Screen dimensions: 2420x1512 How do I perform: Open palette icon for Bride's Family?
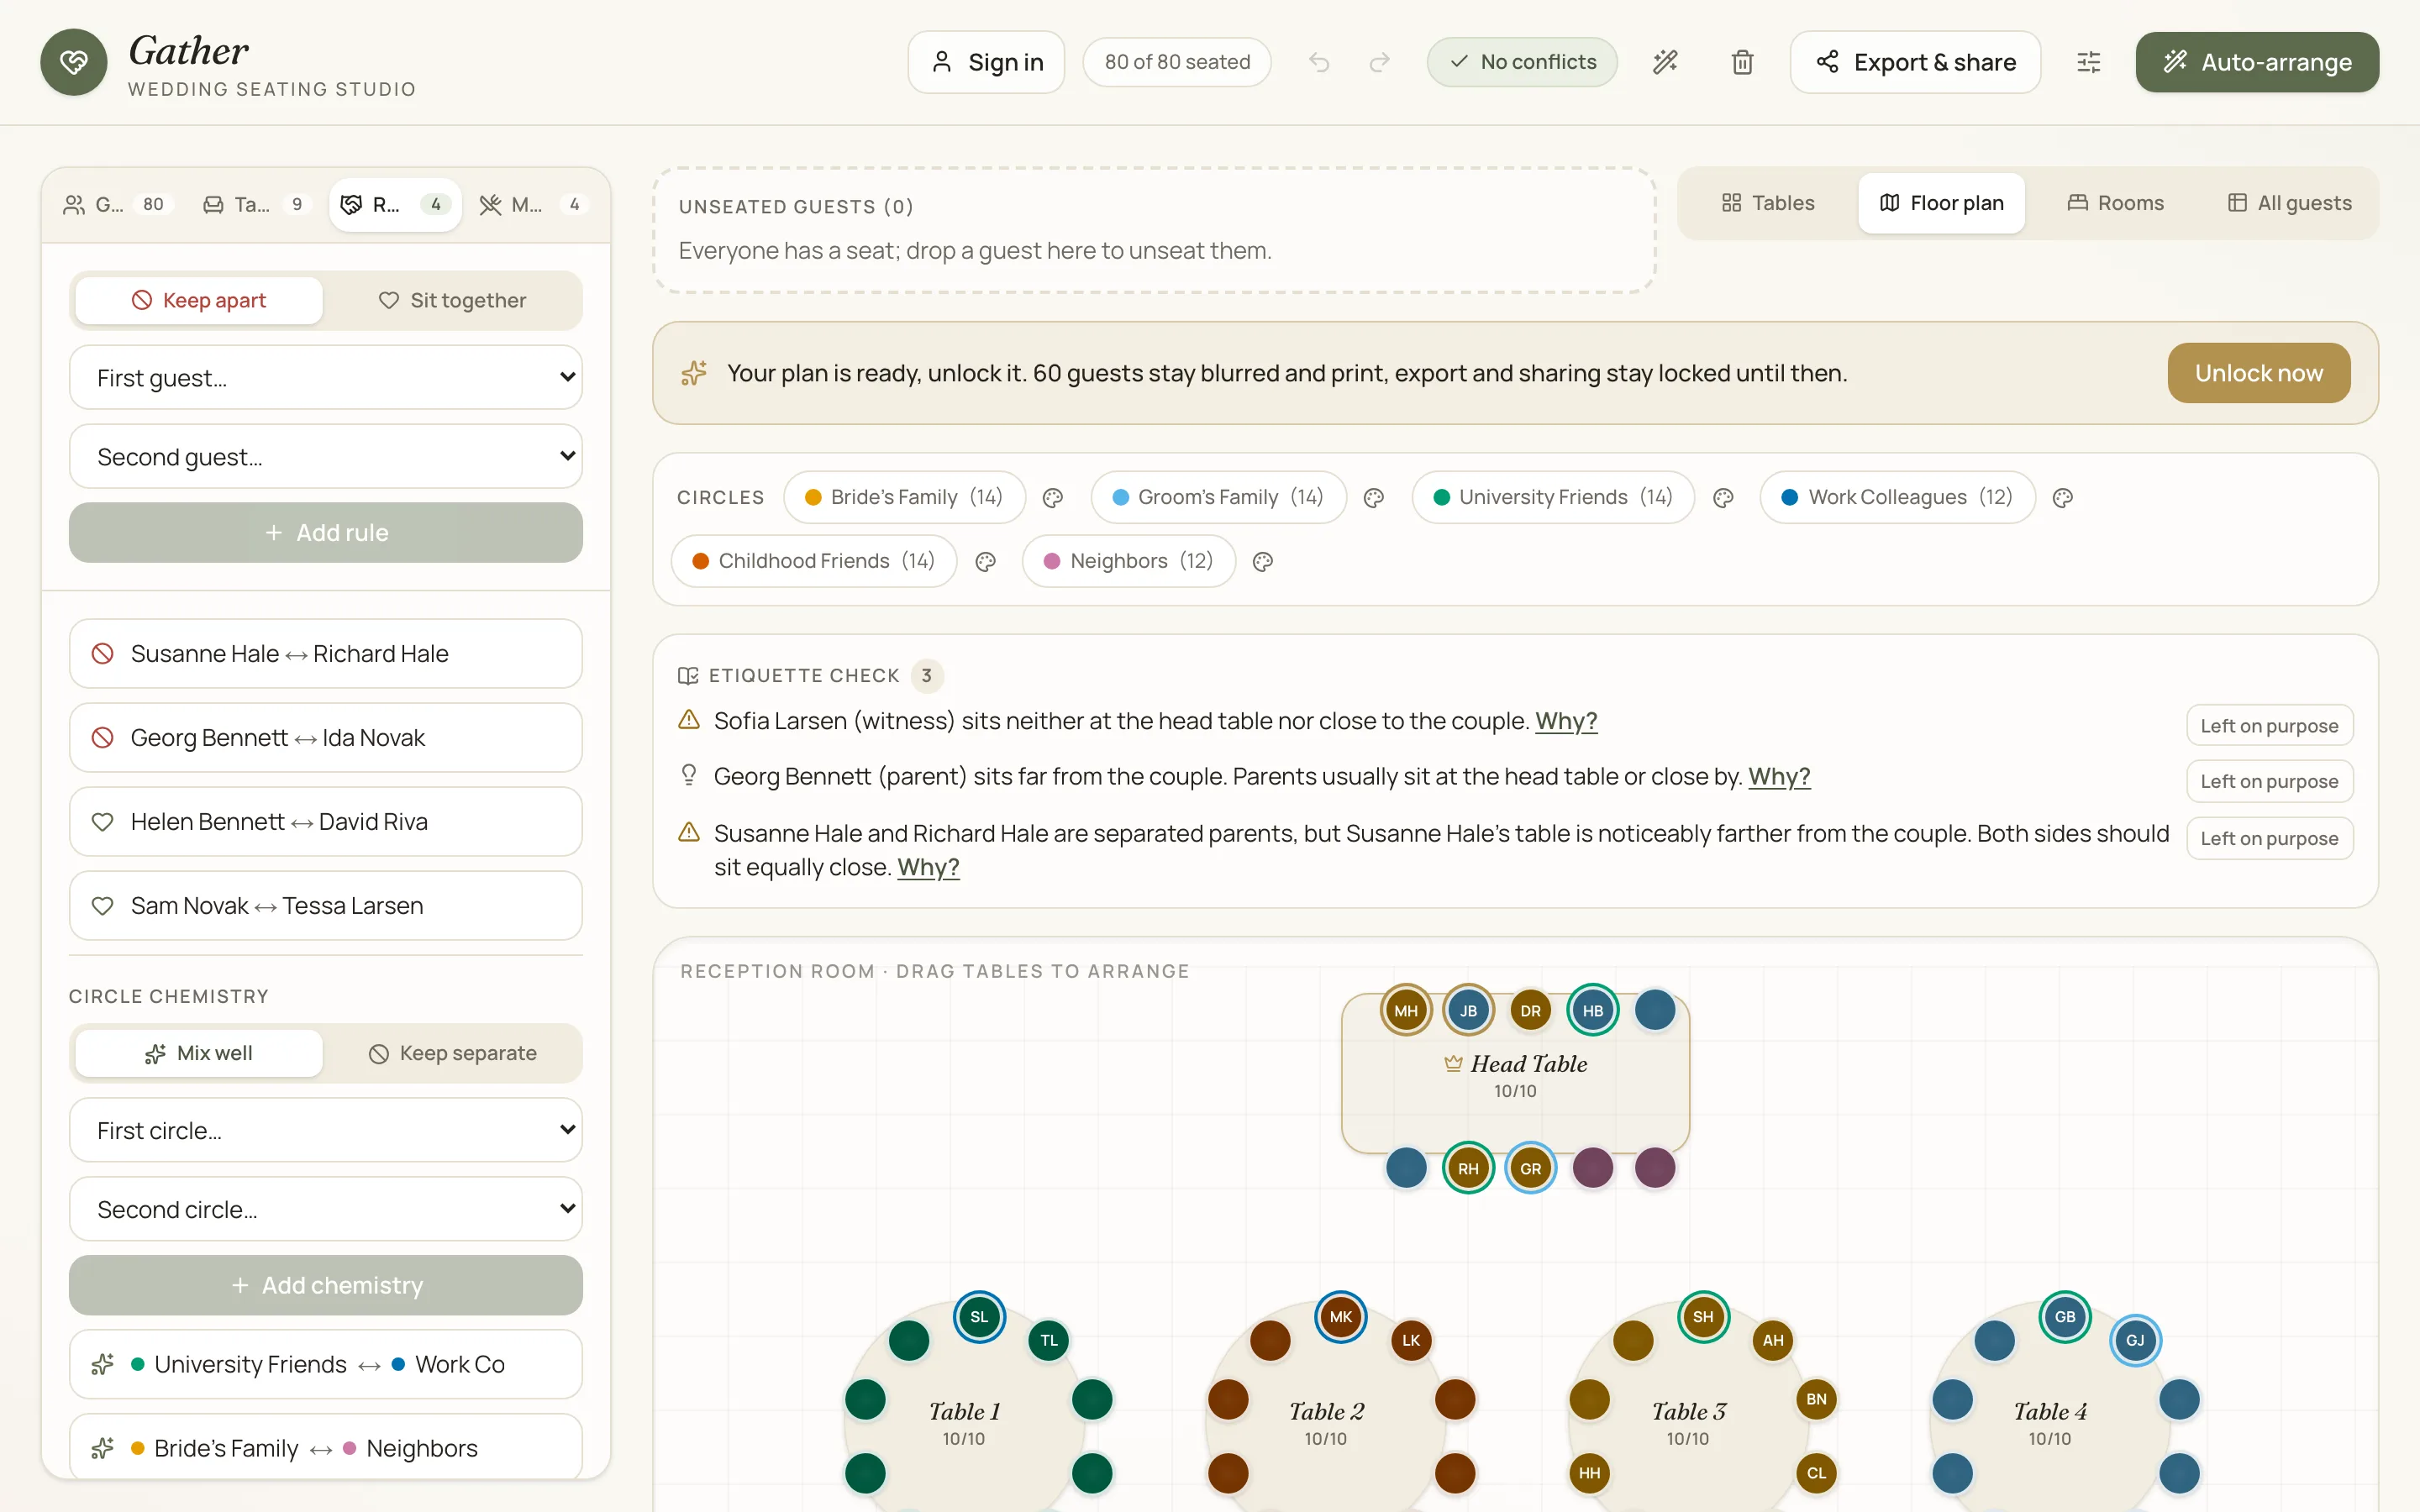point(1052,497)
